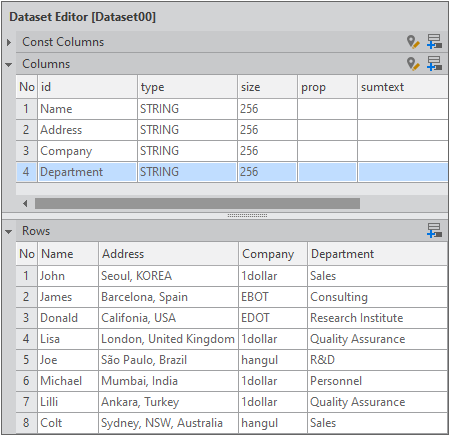Select the Department column id cell
The width and height of the screenshot is (449, 435).
(87, 172)
